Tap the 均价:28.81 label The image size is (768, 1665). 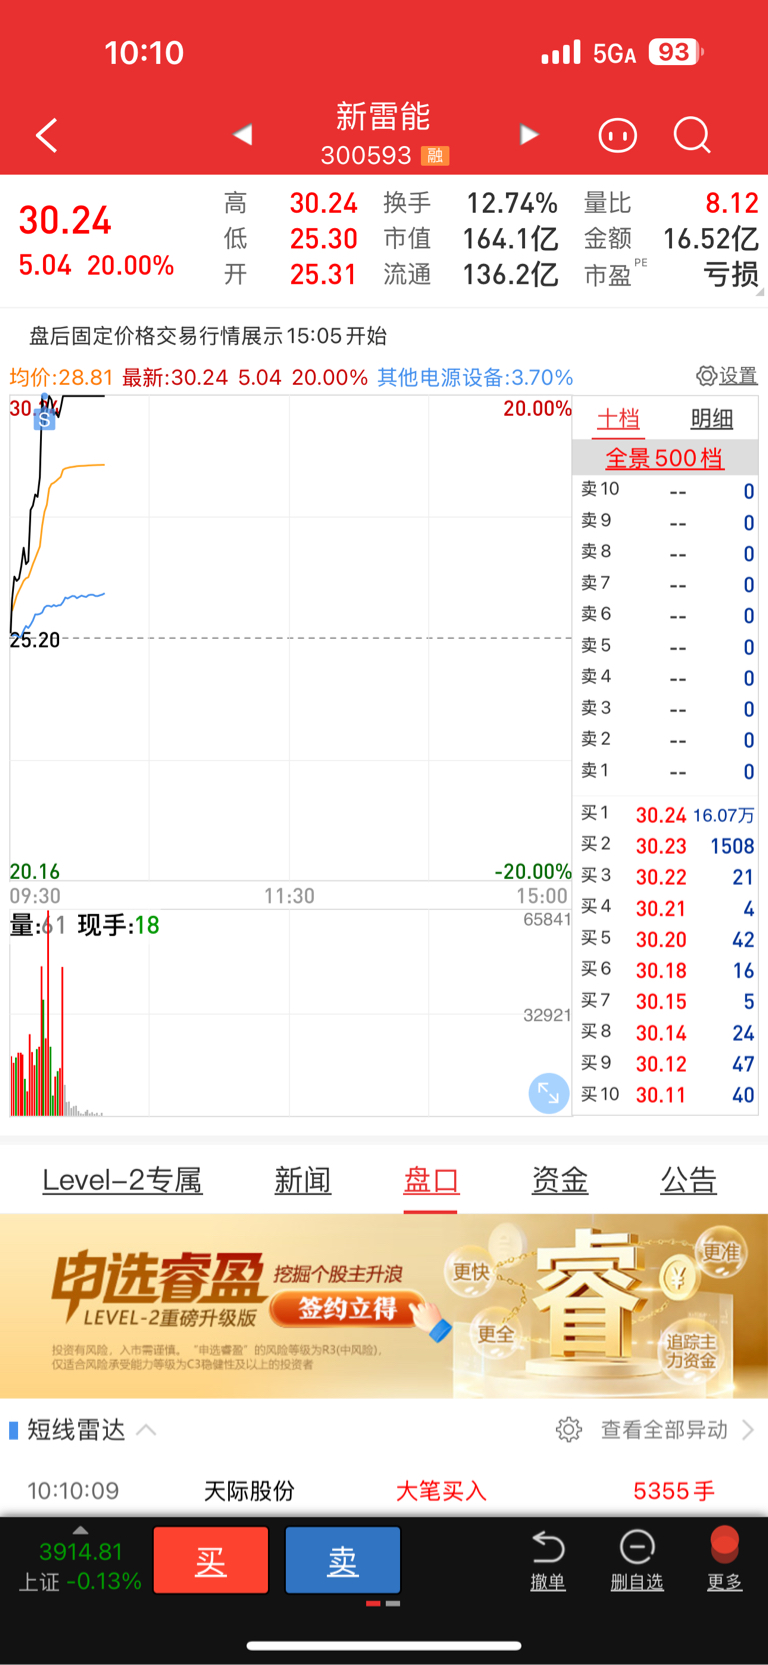[x=61, y=377]
